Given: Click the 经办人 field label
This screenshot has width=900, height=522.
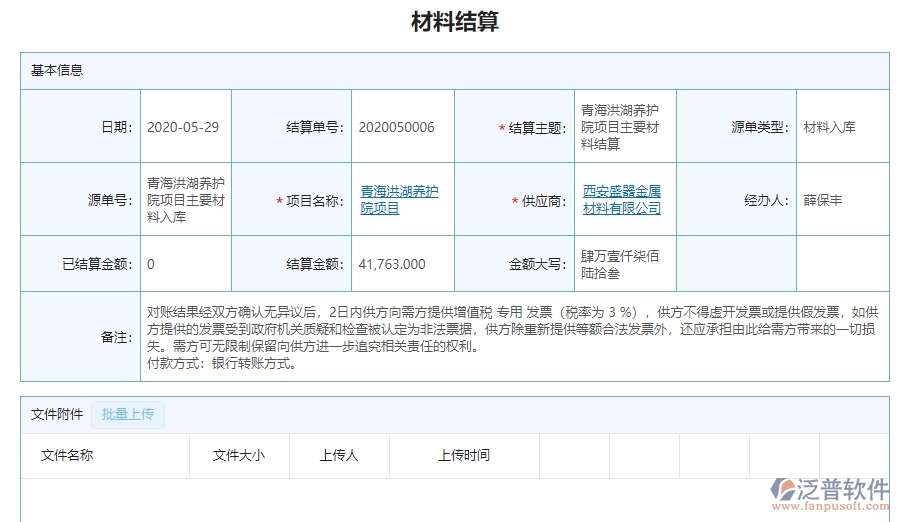Looking at the screenshot, I should (x=767, y=200).
